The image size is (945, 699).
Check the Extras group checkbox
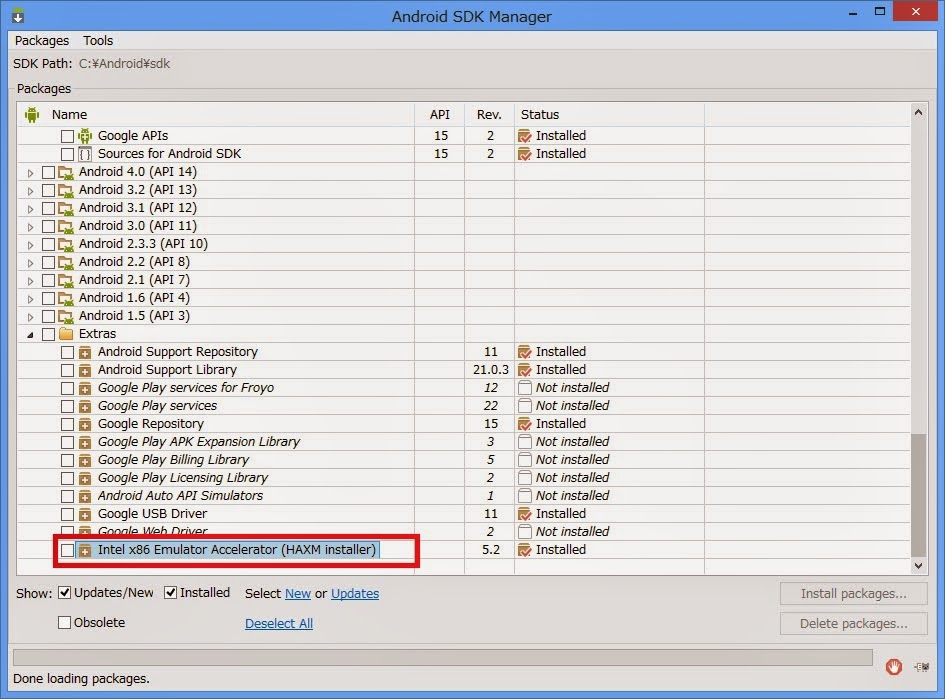[x=48, y=334]
